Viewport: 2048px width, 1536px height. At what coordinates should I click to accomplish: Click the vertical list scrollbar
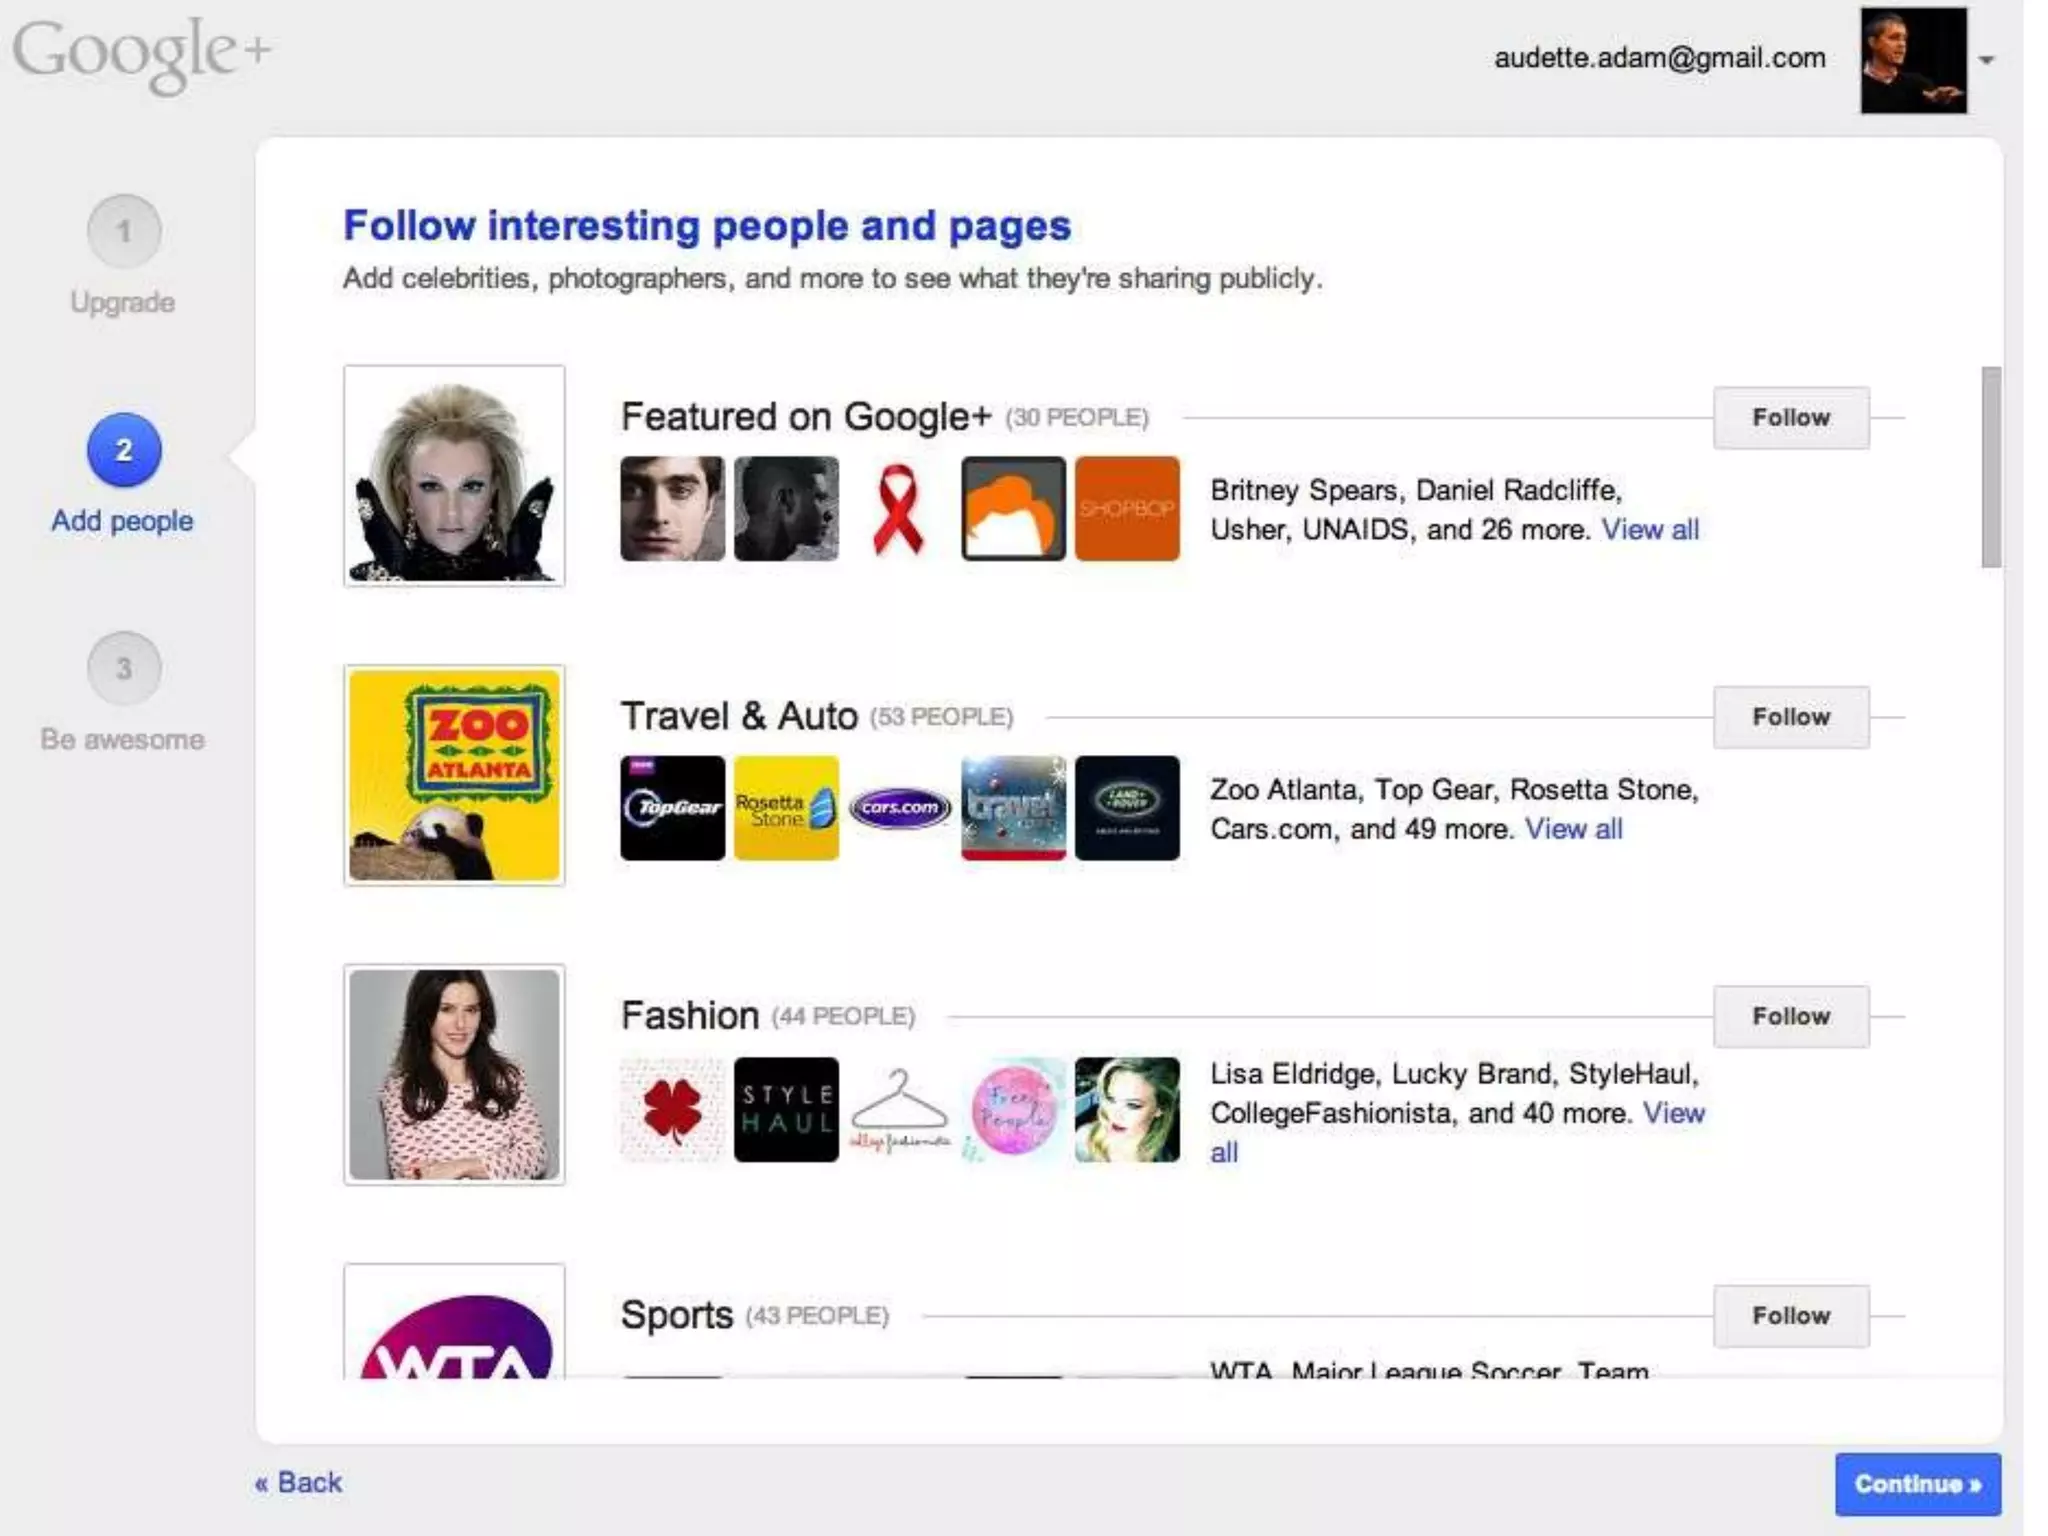click(1991, 468)
